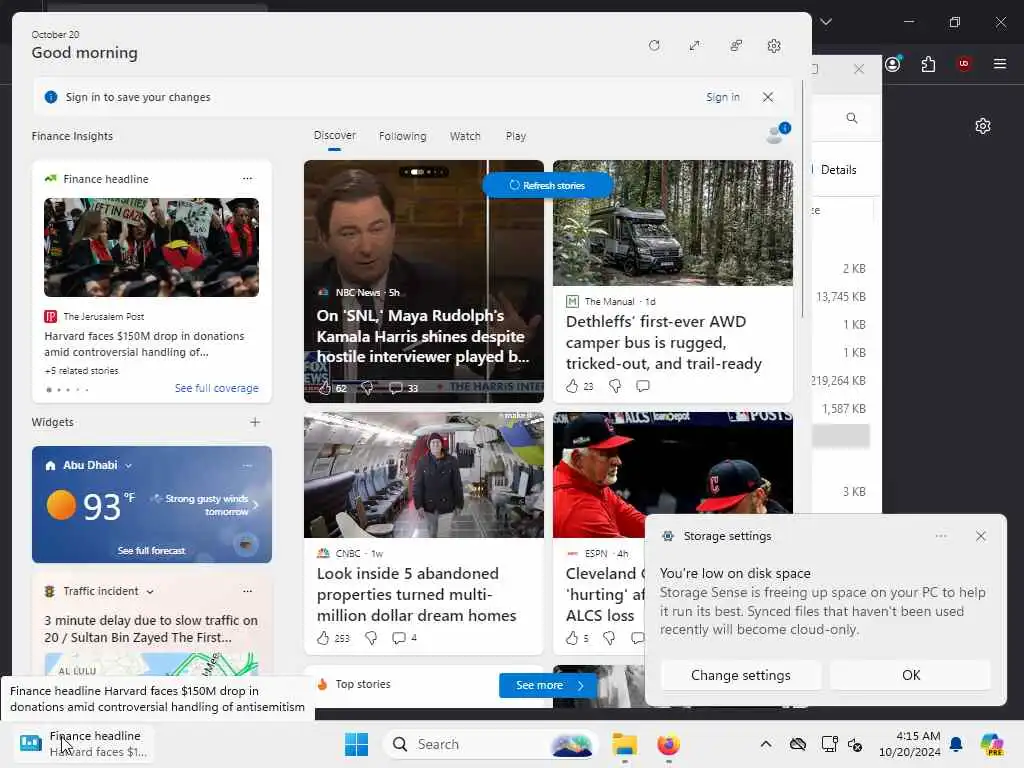Image resolution: width=1024 pixels, height=768 pixels.
Task: Open File Explorer from taskbar
Action: pyautogui.click(x=624, y=744)
